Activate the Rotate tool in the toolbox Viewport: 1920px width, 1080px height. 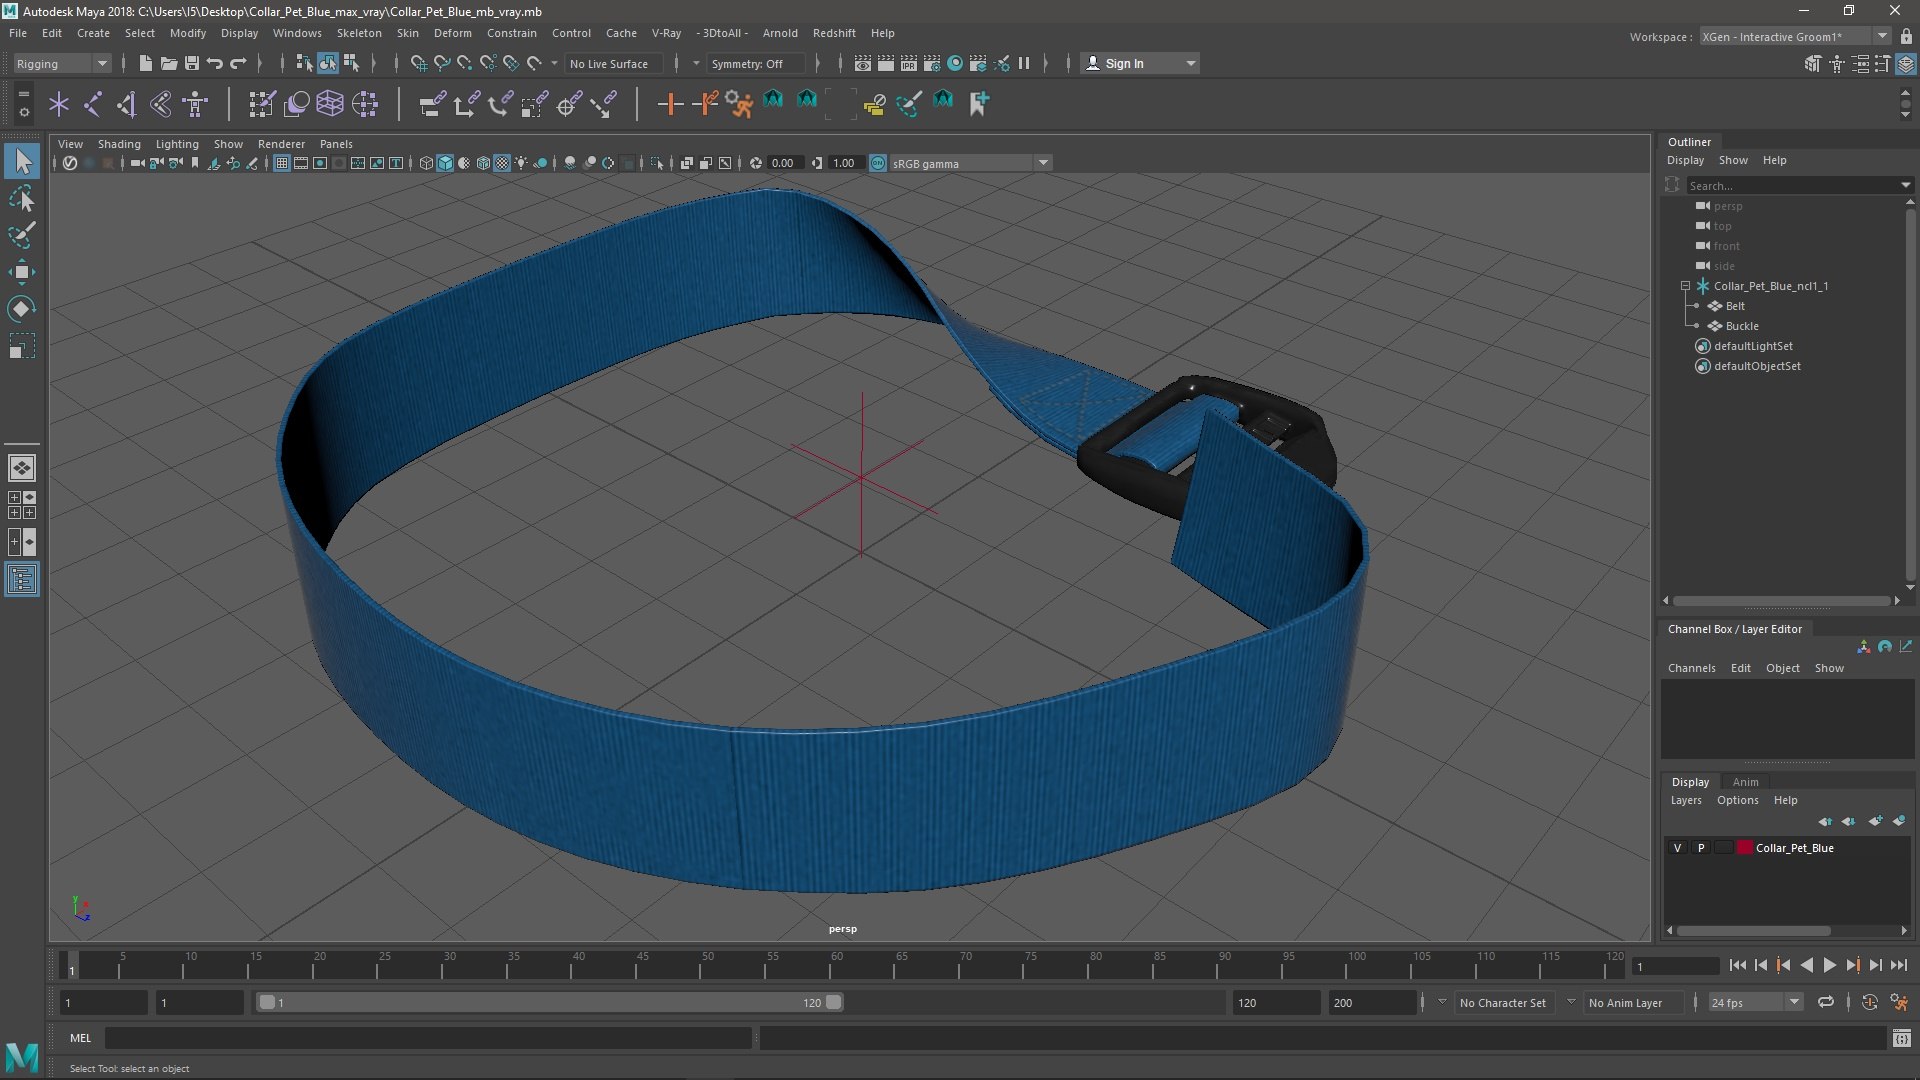pos(22,309)
